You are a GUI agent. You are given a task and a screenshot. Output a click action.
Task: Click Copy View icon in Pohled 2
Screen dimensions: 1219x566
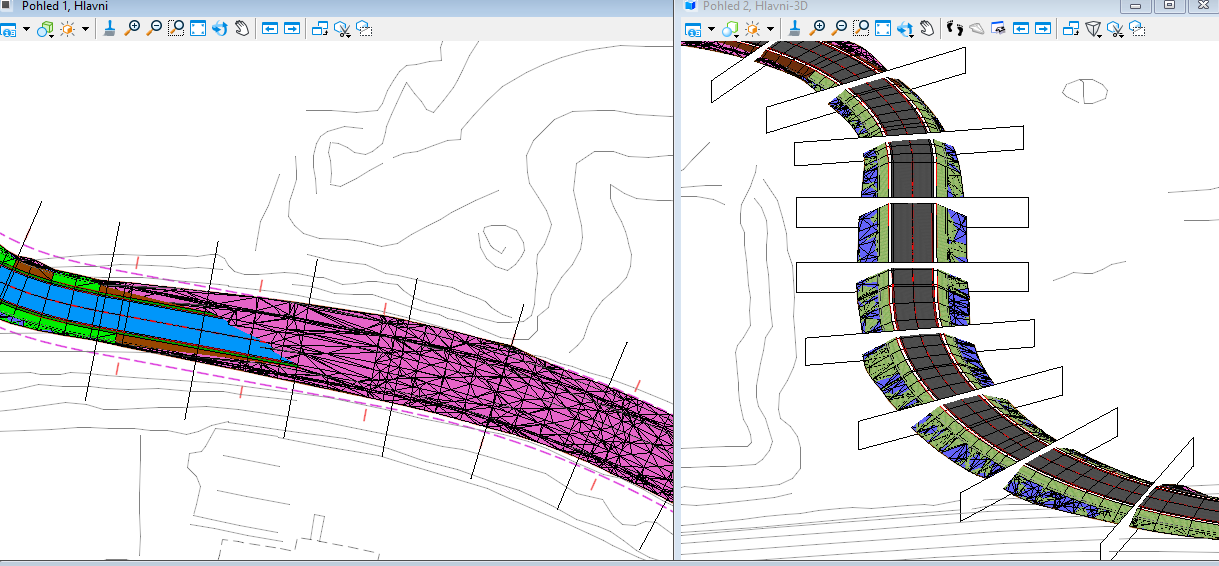(x=1071, y=29)
